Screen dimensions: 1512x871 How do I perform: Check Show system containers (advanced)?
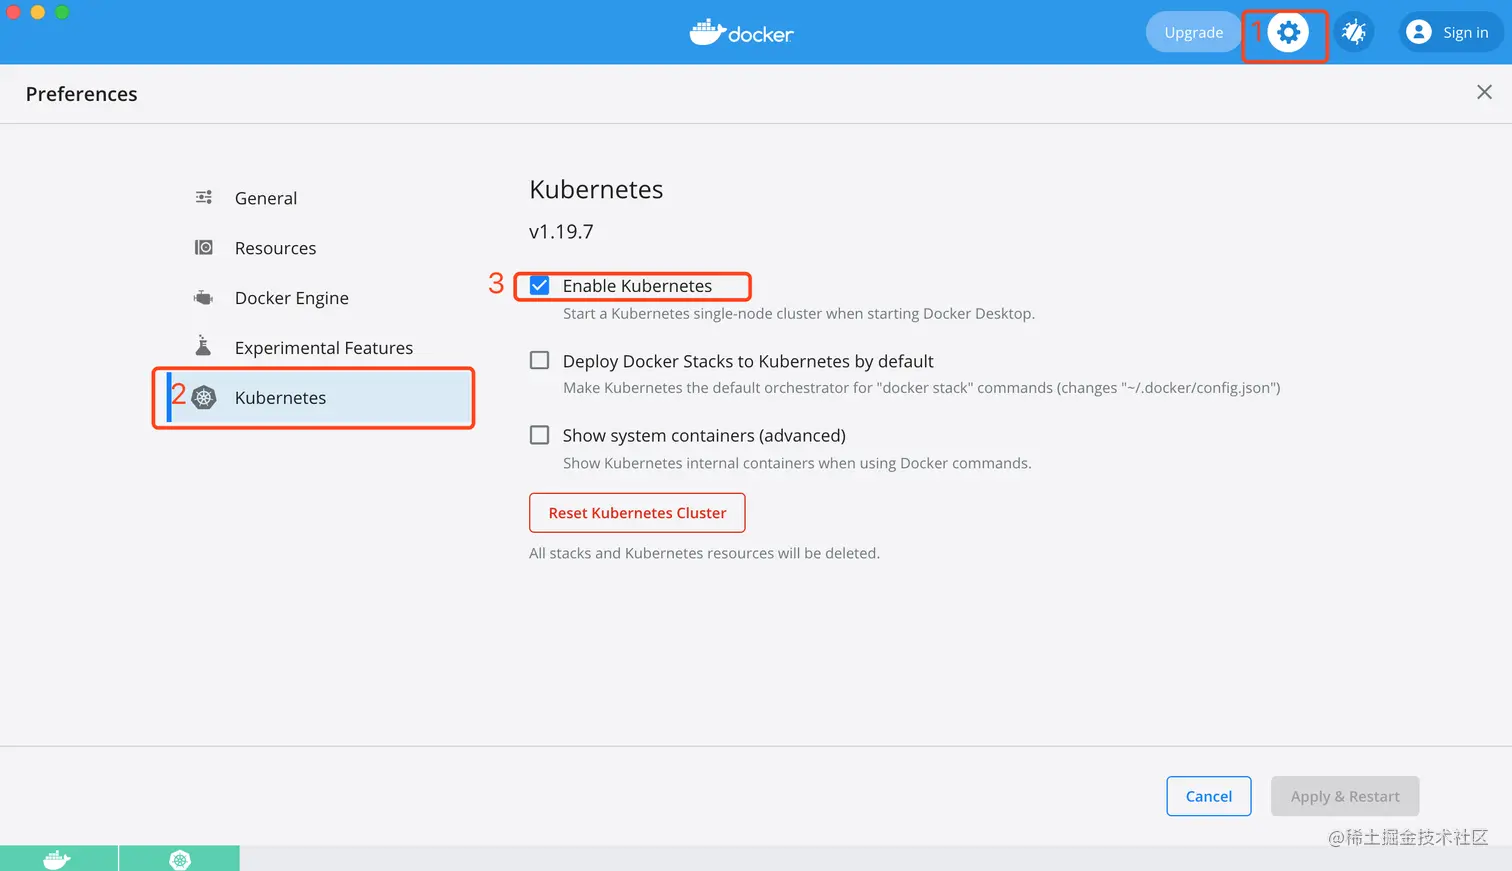(x=540, y=435)
